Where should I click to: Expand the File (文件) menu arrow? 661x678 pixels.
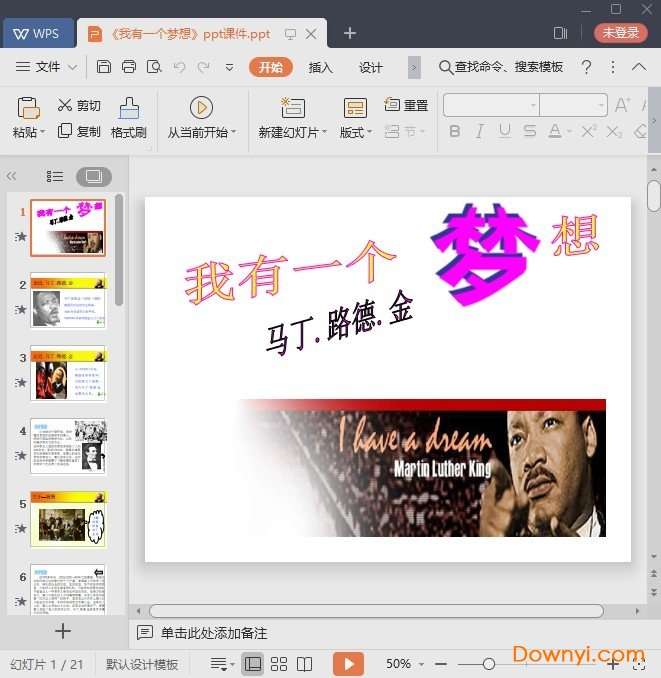click(73, 67)
